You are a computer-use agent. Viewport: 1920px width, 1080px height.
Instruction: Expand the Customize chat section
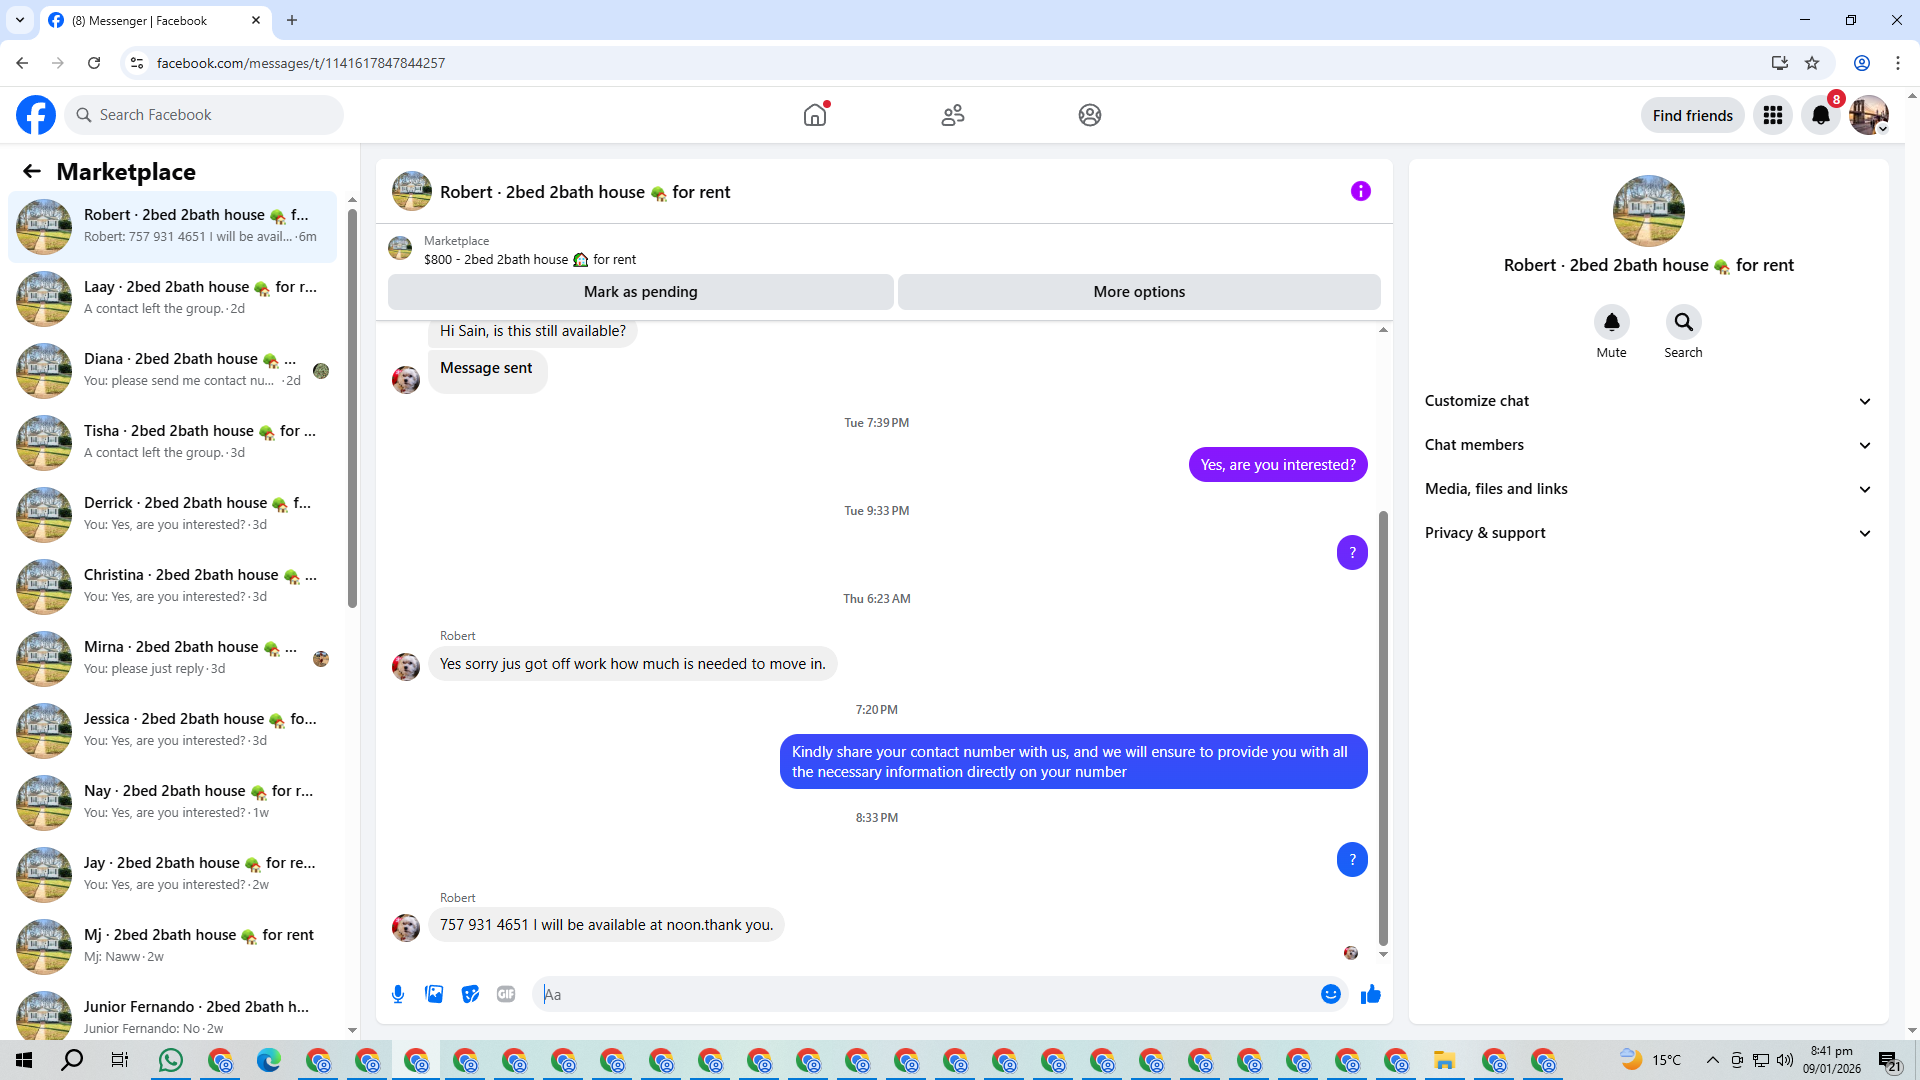[x=1647, y=401]
